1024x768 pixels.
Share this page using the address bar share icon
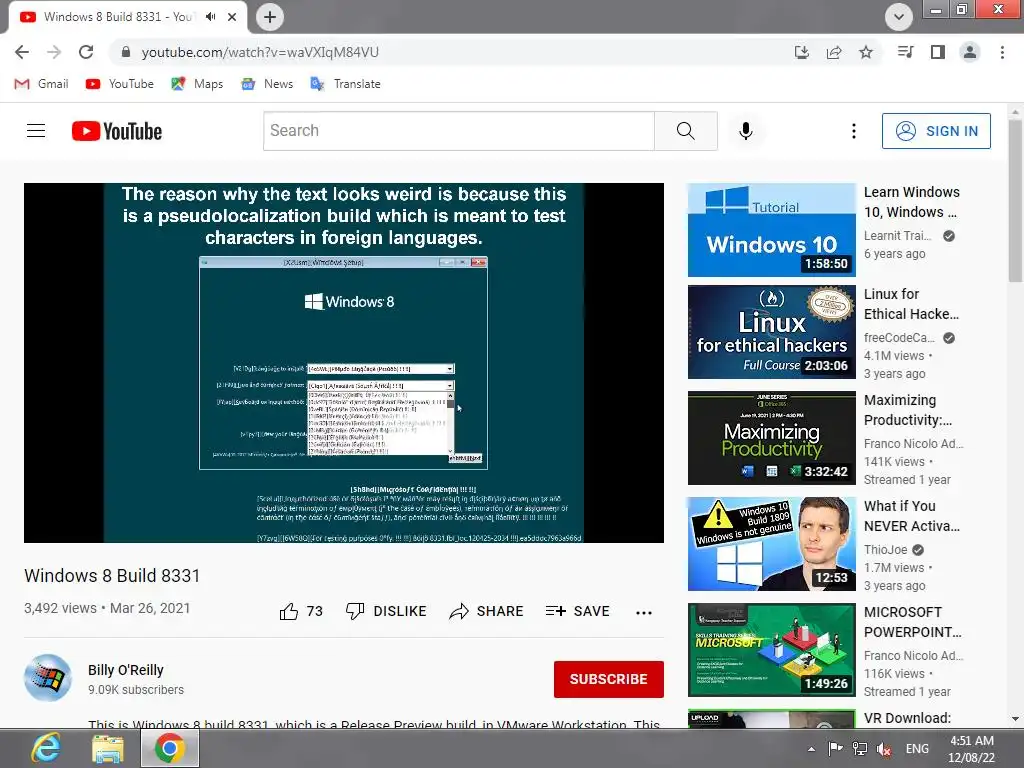coord(834,52)
